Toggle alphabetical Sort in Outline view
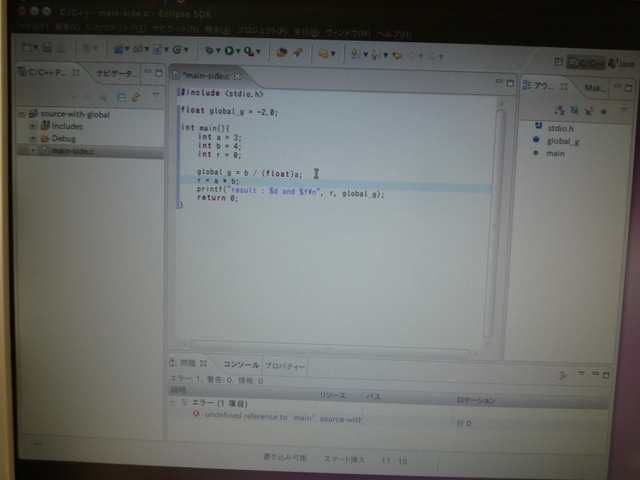Viewport: 640px width, 480px height. [560, 110]
